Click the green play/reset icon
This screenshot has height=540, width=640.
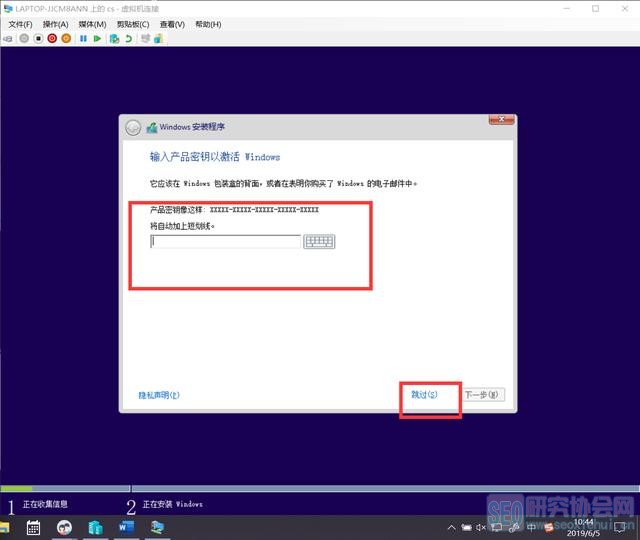pos(97,38)
